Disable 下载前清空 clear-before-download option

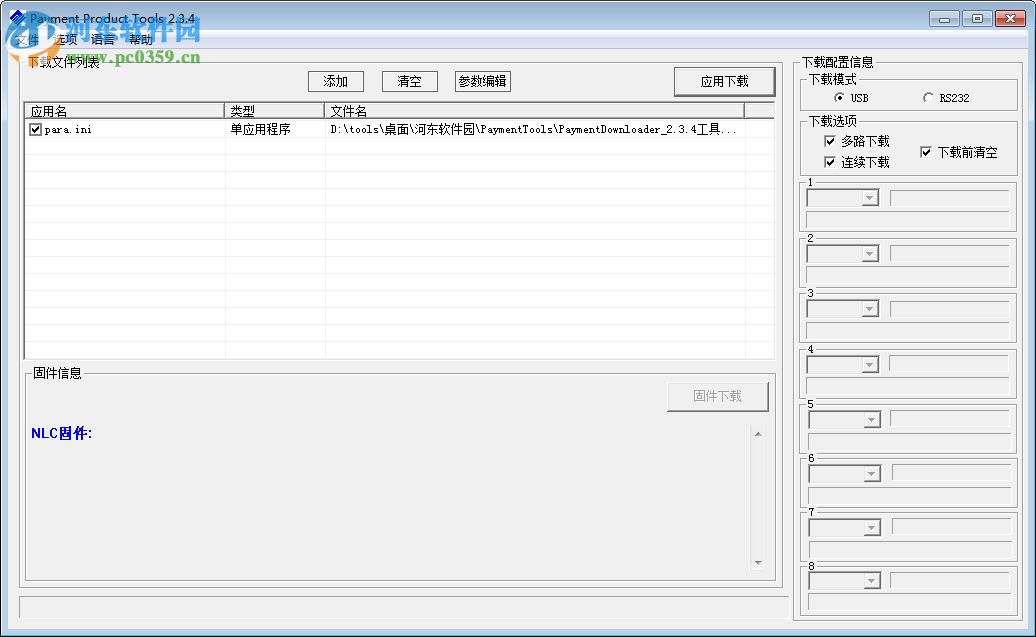(925, 151)
